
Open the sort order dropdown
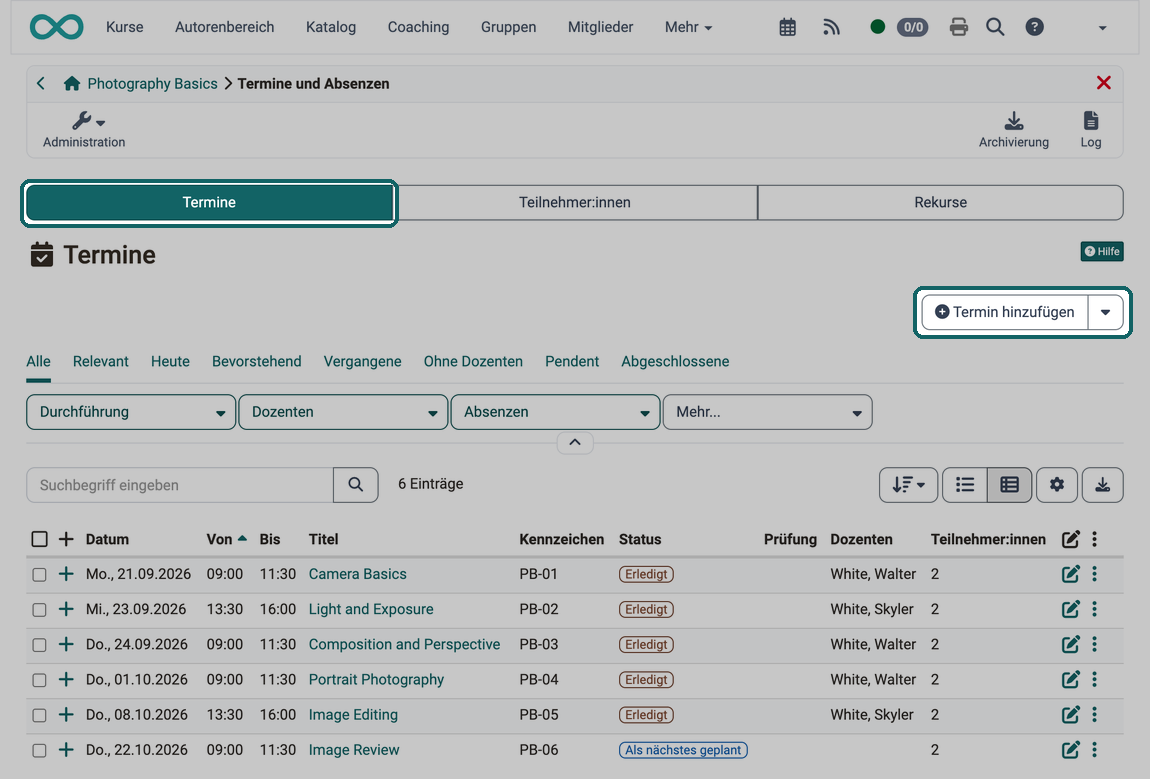click(908, 485)
